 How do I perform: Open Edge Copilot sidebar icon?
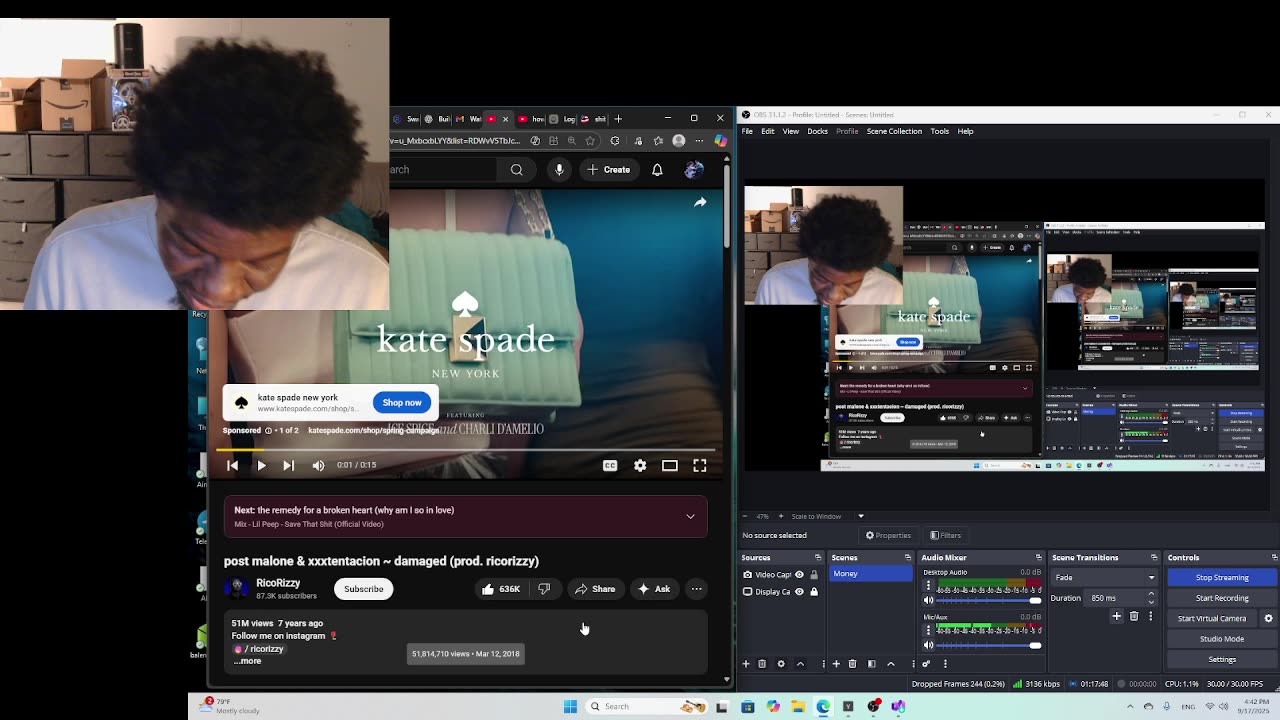coord(720,141)
